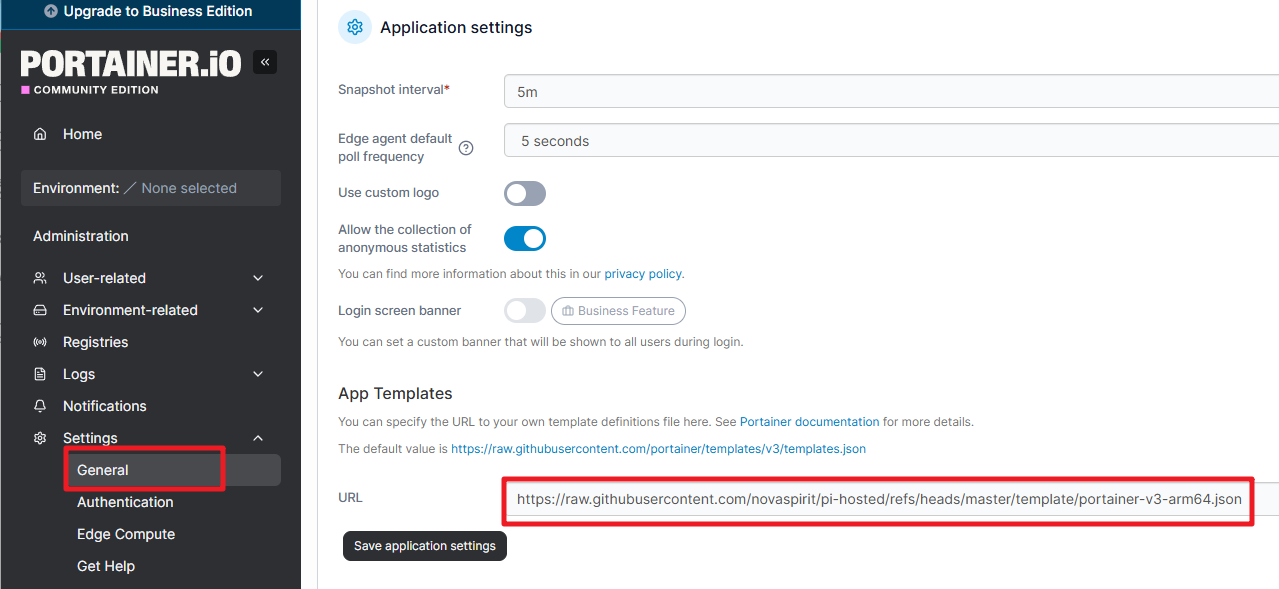Click the Registries broadcast icon
1279x589 pixels.
click(x=40, y=342)
